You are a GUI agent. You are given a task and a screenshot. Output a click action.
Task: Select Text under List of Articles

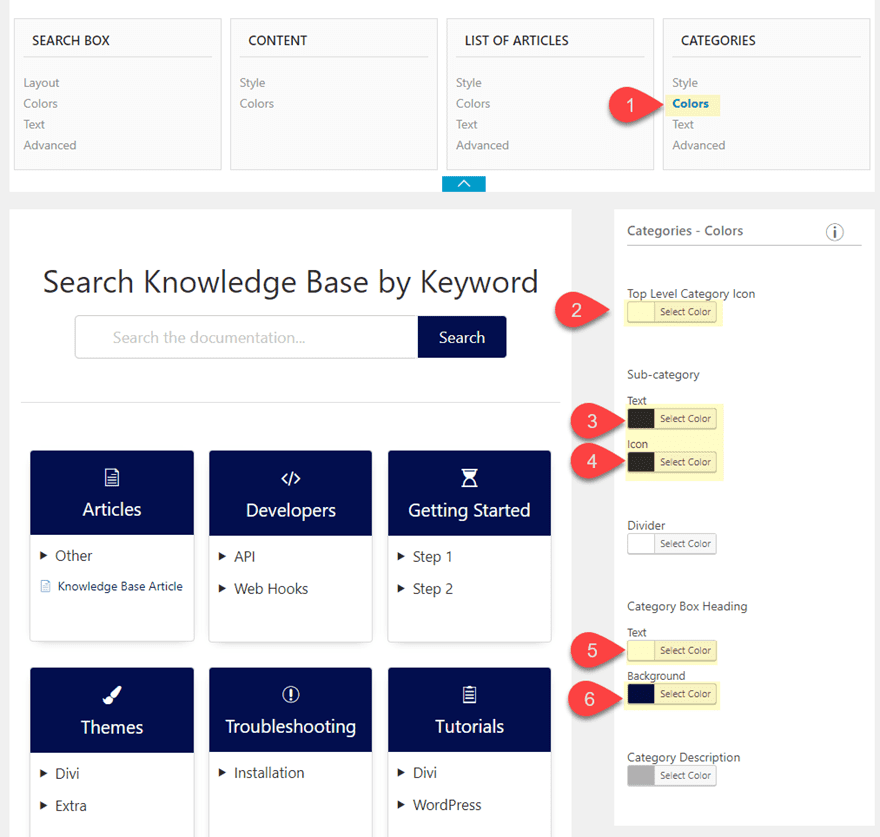pos(467,124)
